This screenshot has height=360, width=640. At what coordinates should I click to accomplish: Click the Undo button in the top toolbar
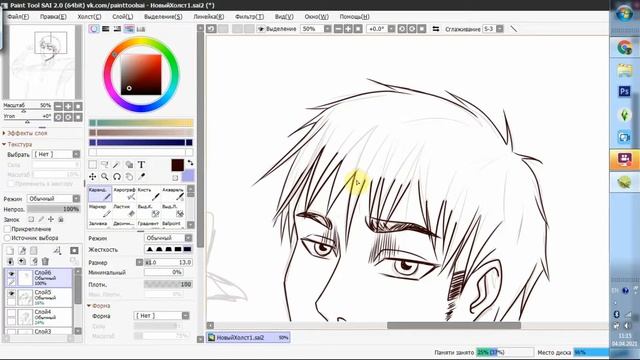pyautogui.click(x=211, y=29)
